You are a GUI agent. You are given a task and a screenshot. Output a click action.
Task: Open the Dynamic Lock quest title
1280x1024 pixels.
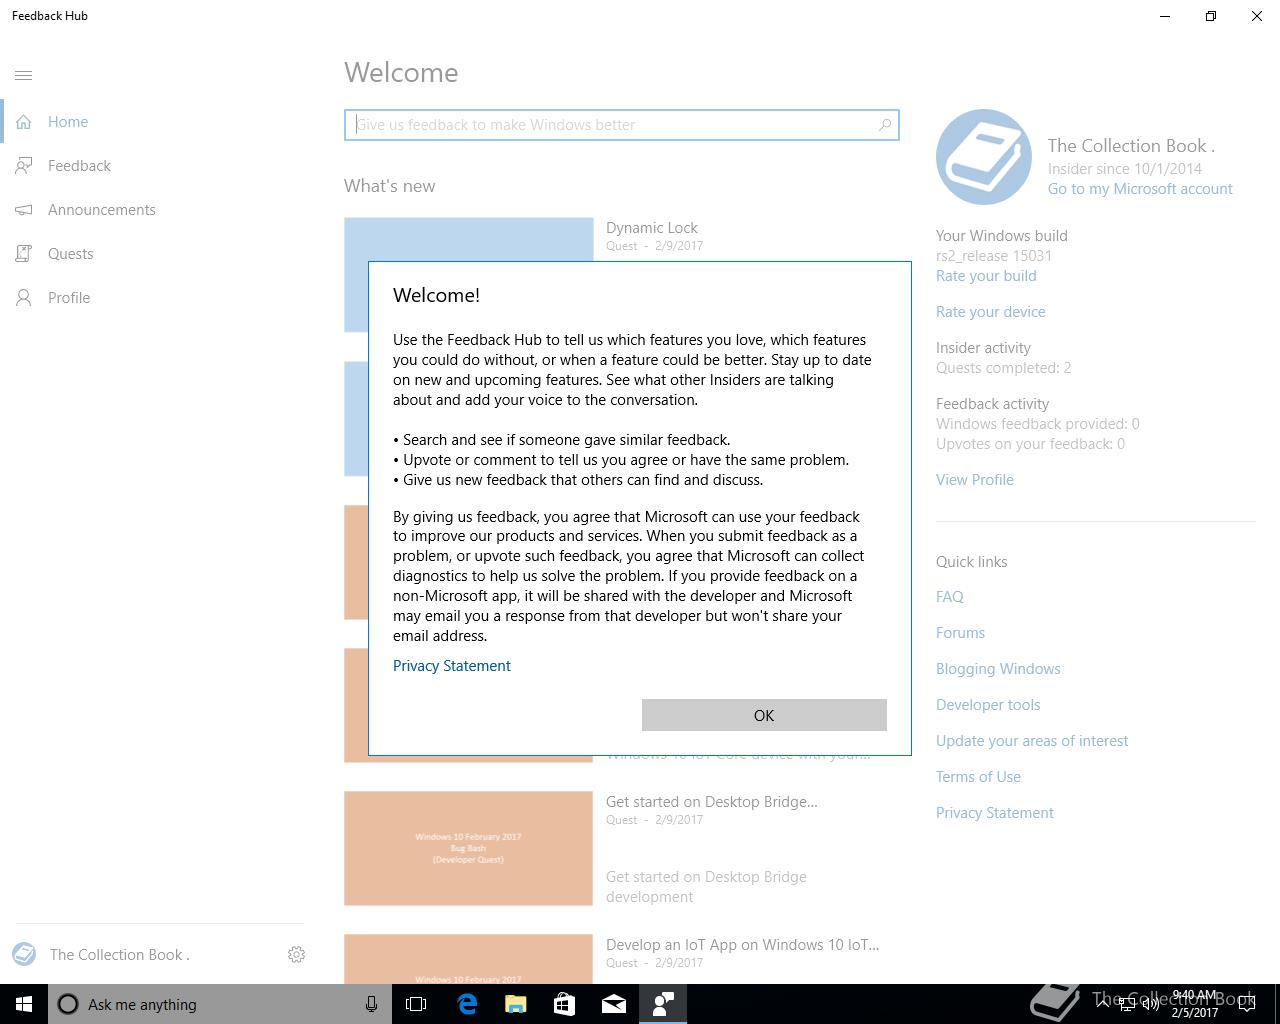click(x=652, y=228)
